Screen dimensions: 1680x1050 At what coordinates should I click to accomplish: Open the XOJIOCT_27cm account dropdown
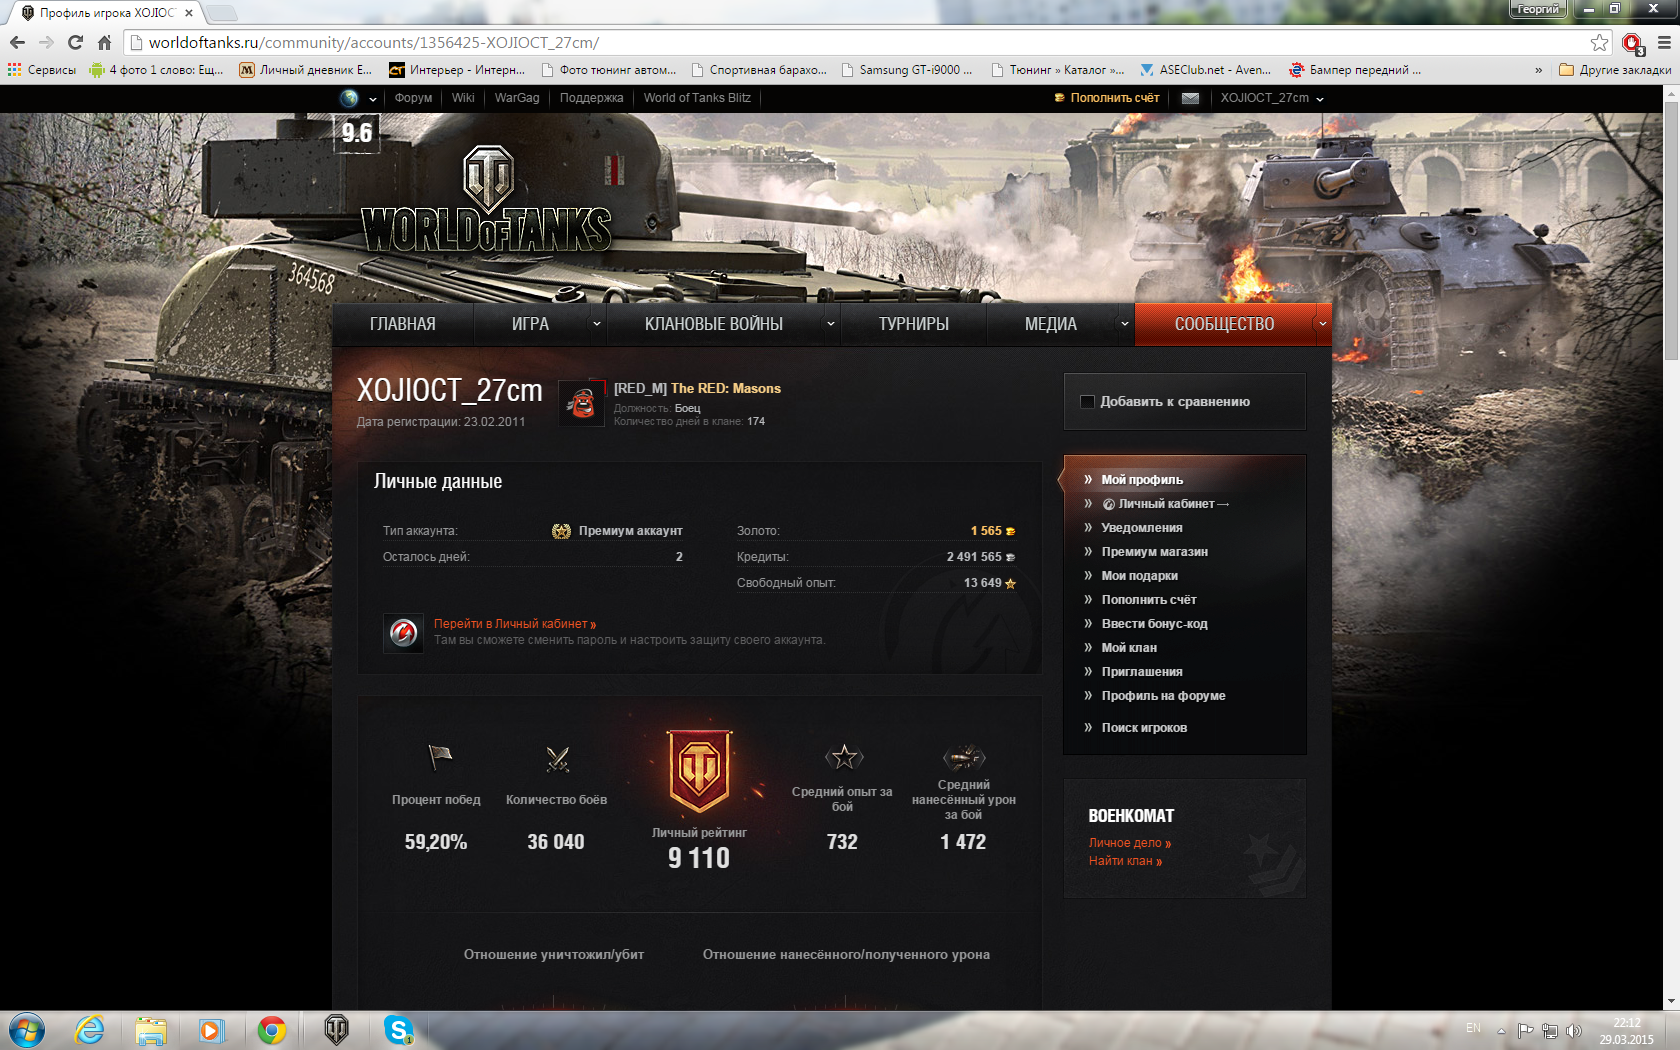coord(1272,98)
